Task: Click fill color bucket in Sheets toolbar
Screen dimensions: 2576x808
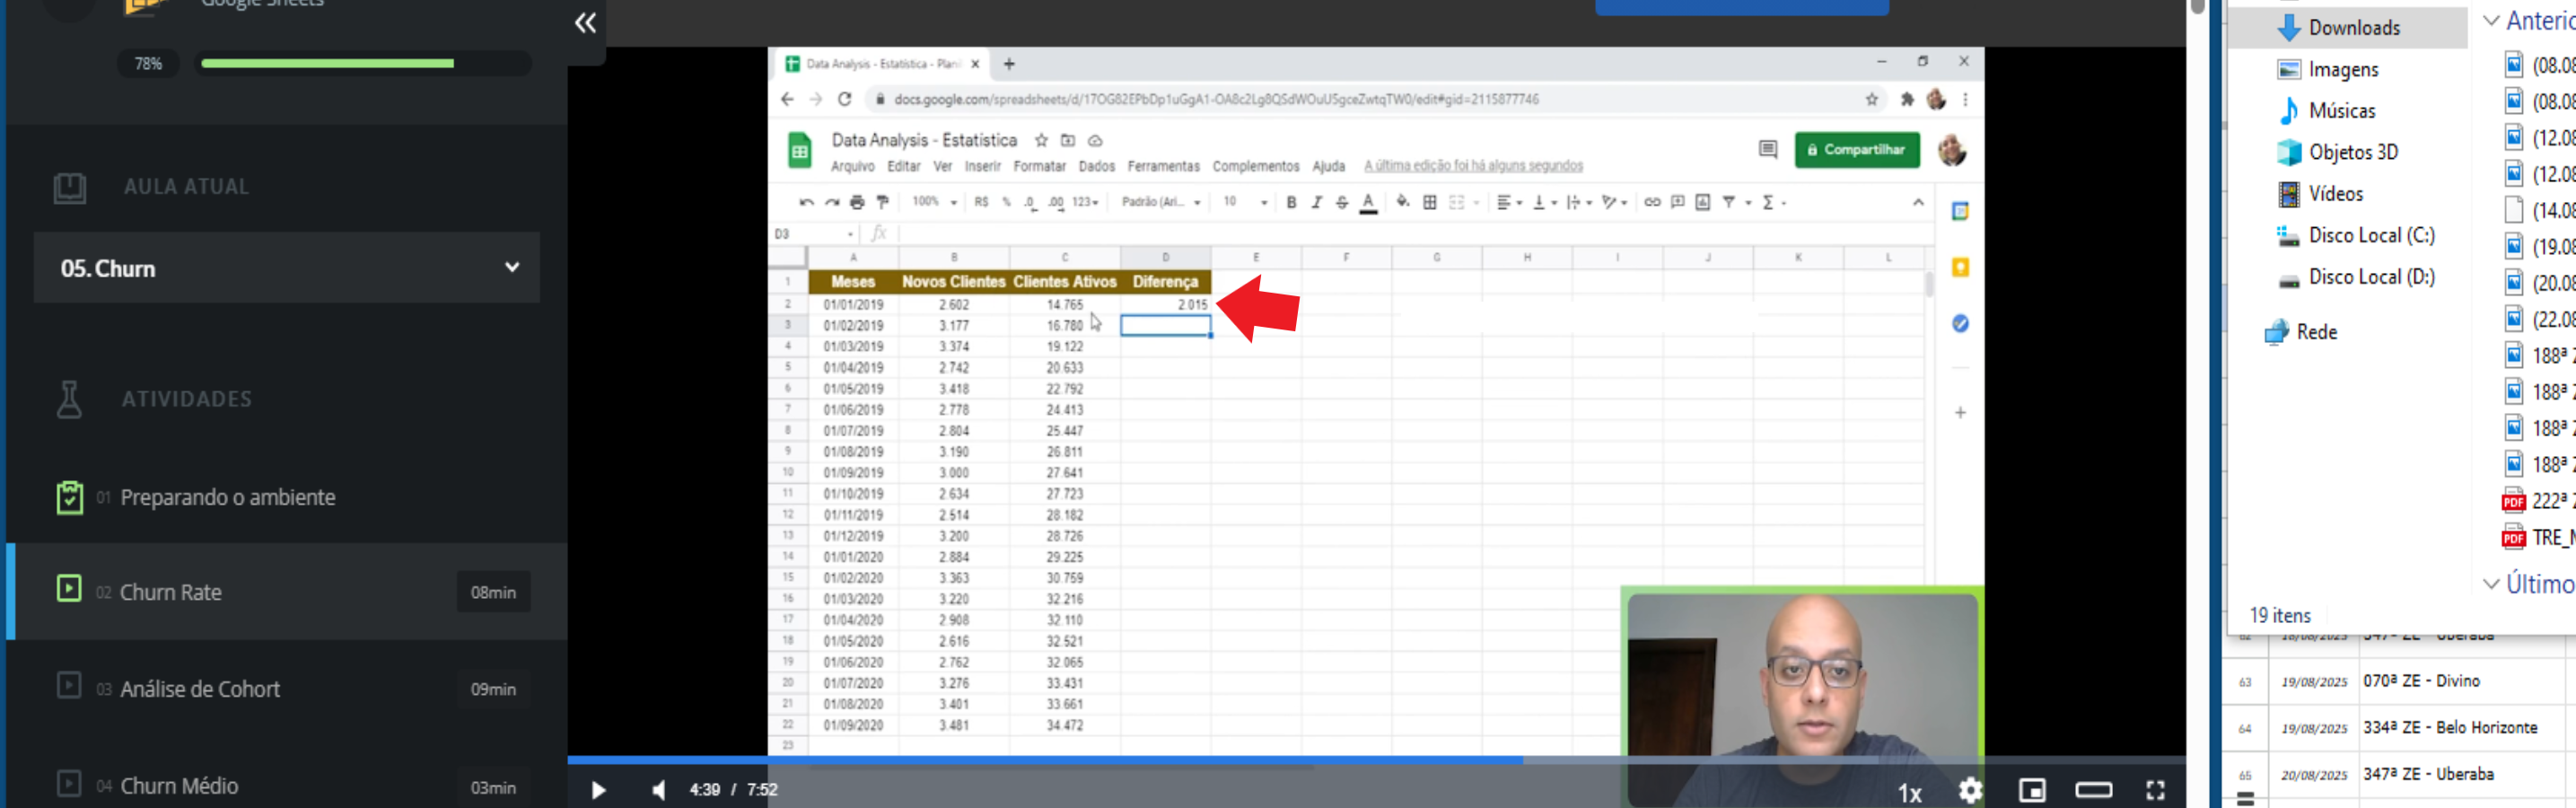Action: pos(1402,202)
